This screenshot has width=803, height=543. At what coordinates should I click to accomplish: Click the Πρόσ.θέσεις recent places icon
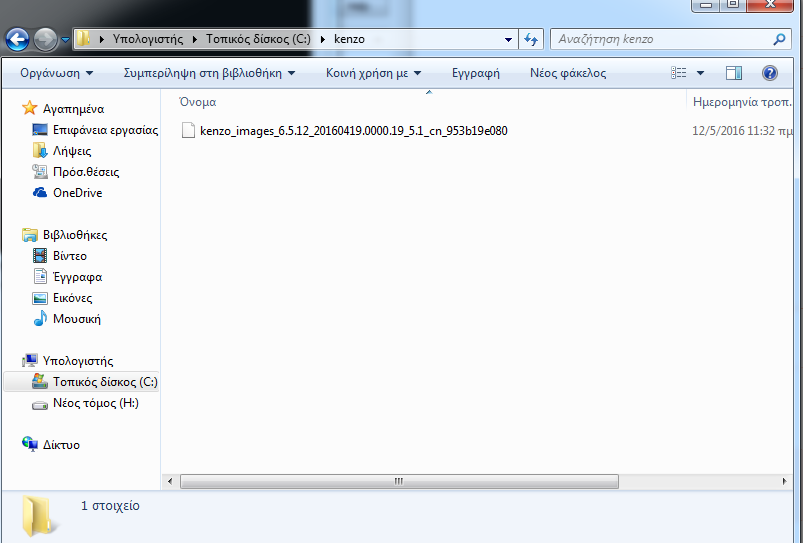40,172
